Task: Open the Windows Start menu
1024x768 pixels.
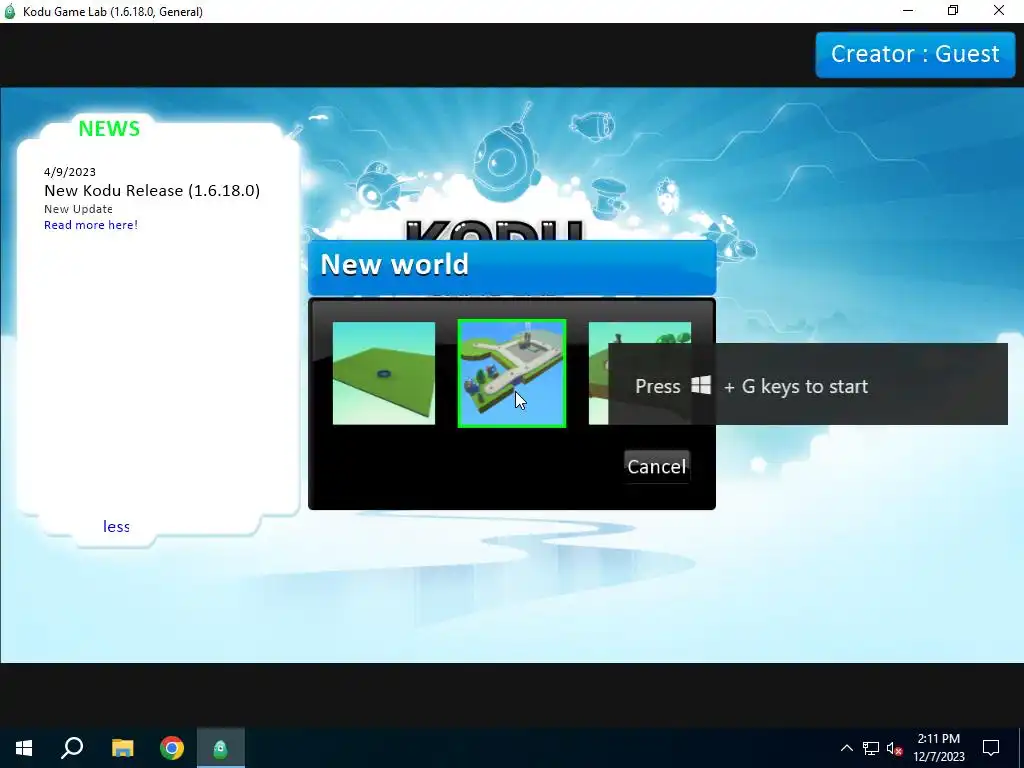Action: pos(24,748)
